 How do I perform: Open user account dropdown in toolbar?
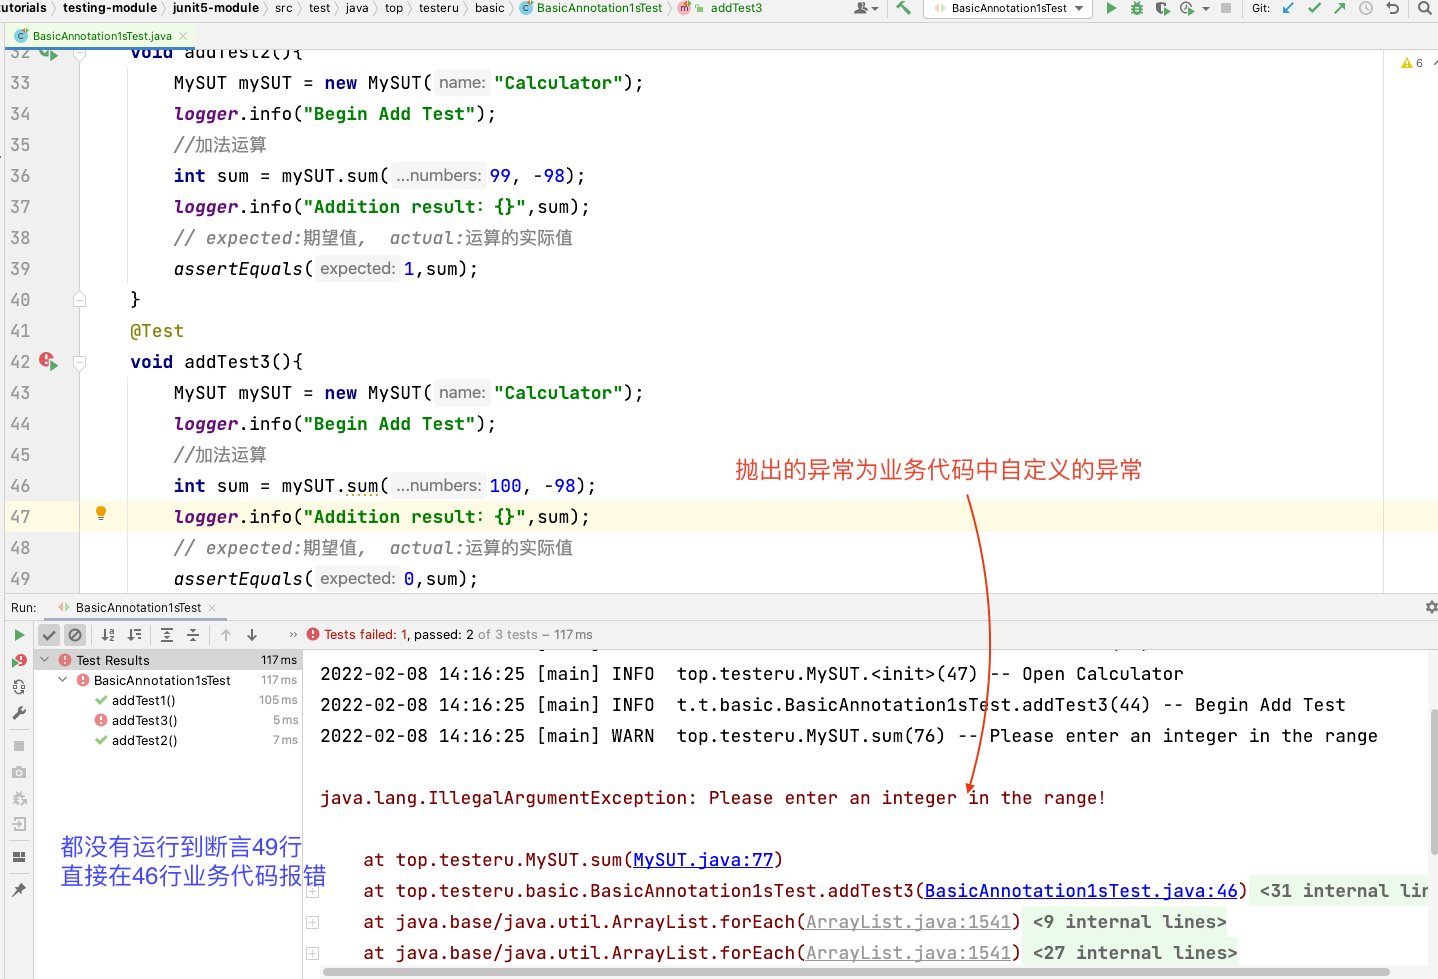pyautogui.click(x=866, y=8)
